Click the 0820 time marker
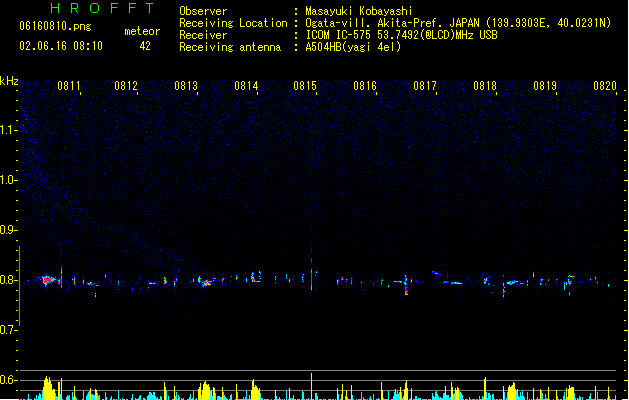Image resolution: width=629 pixels, height=400 pixels. (x=605, y=86)
